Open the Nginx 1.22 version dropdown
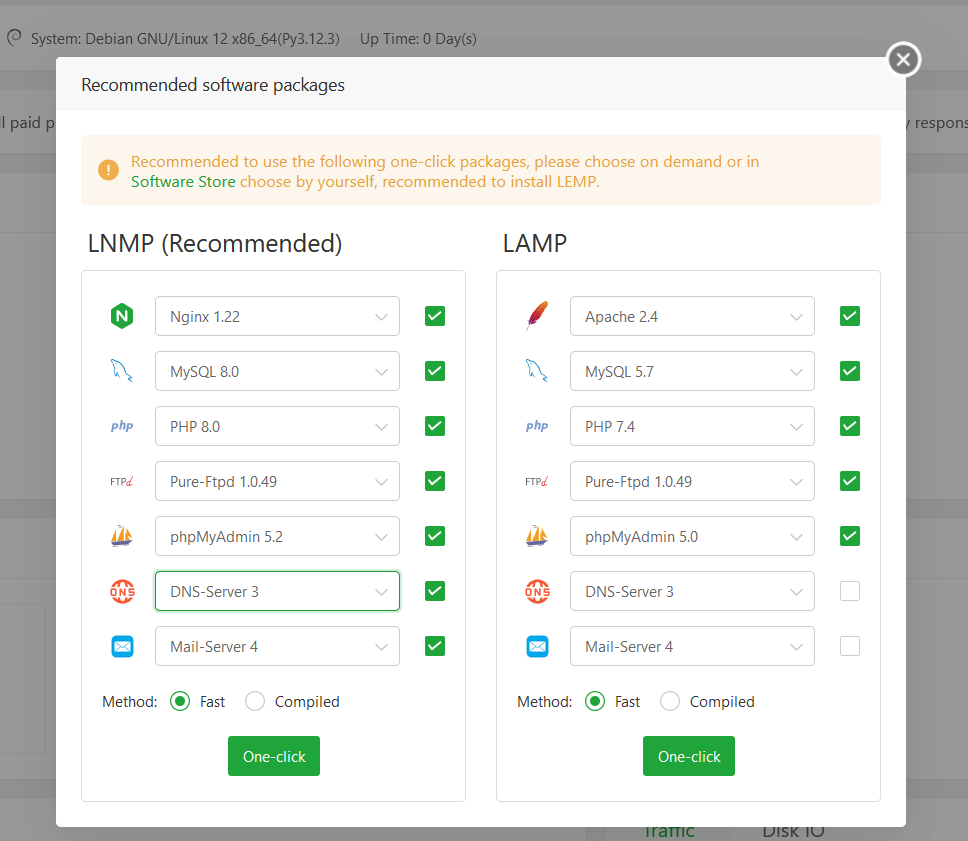Screen dimensions: 968x841 (277, 316)
